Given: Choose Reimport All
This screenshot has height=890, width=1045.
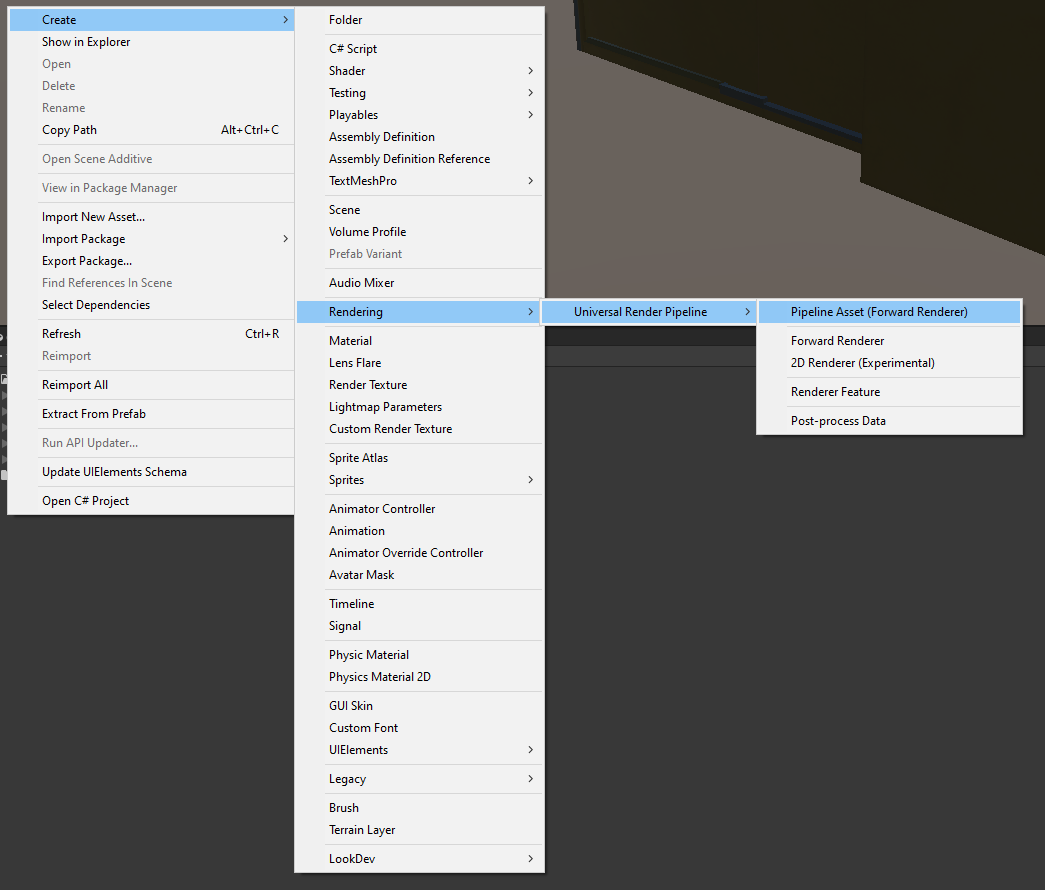Looking at the screenshot, I should (151, 385).
